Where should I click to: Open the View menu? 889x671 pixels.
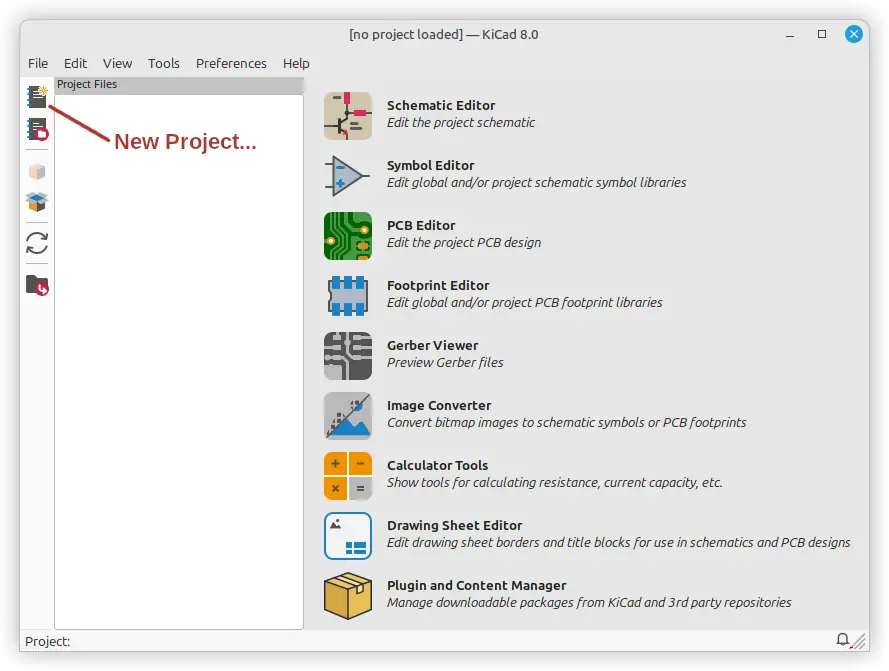[x=117, y=64]
